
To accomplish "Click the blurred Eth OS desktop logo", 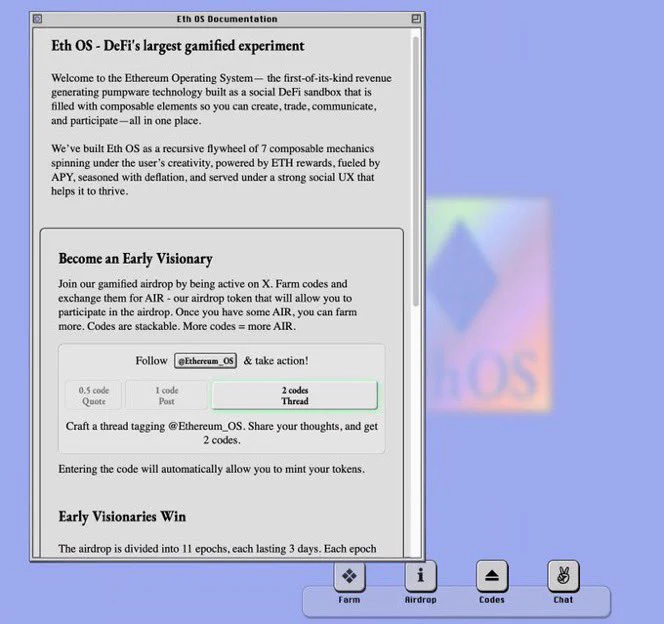I will 489,304.
